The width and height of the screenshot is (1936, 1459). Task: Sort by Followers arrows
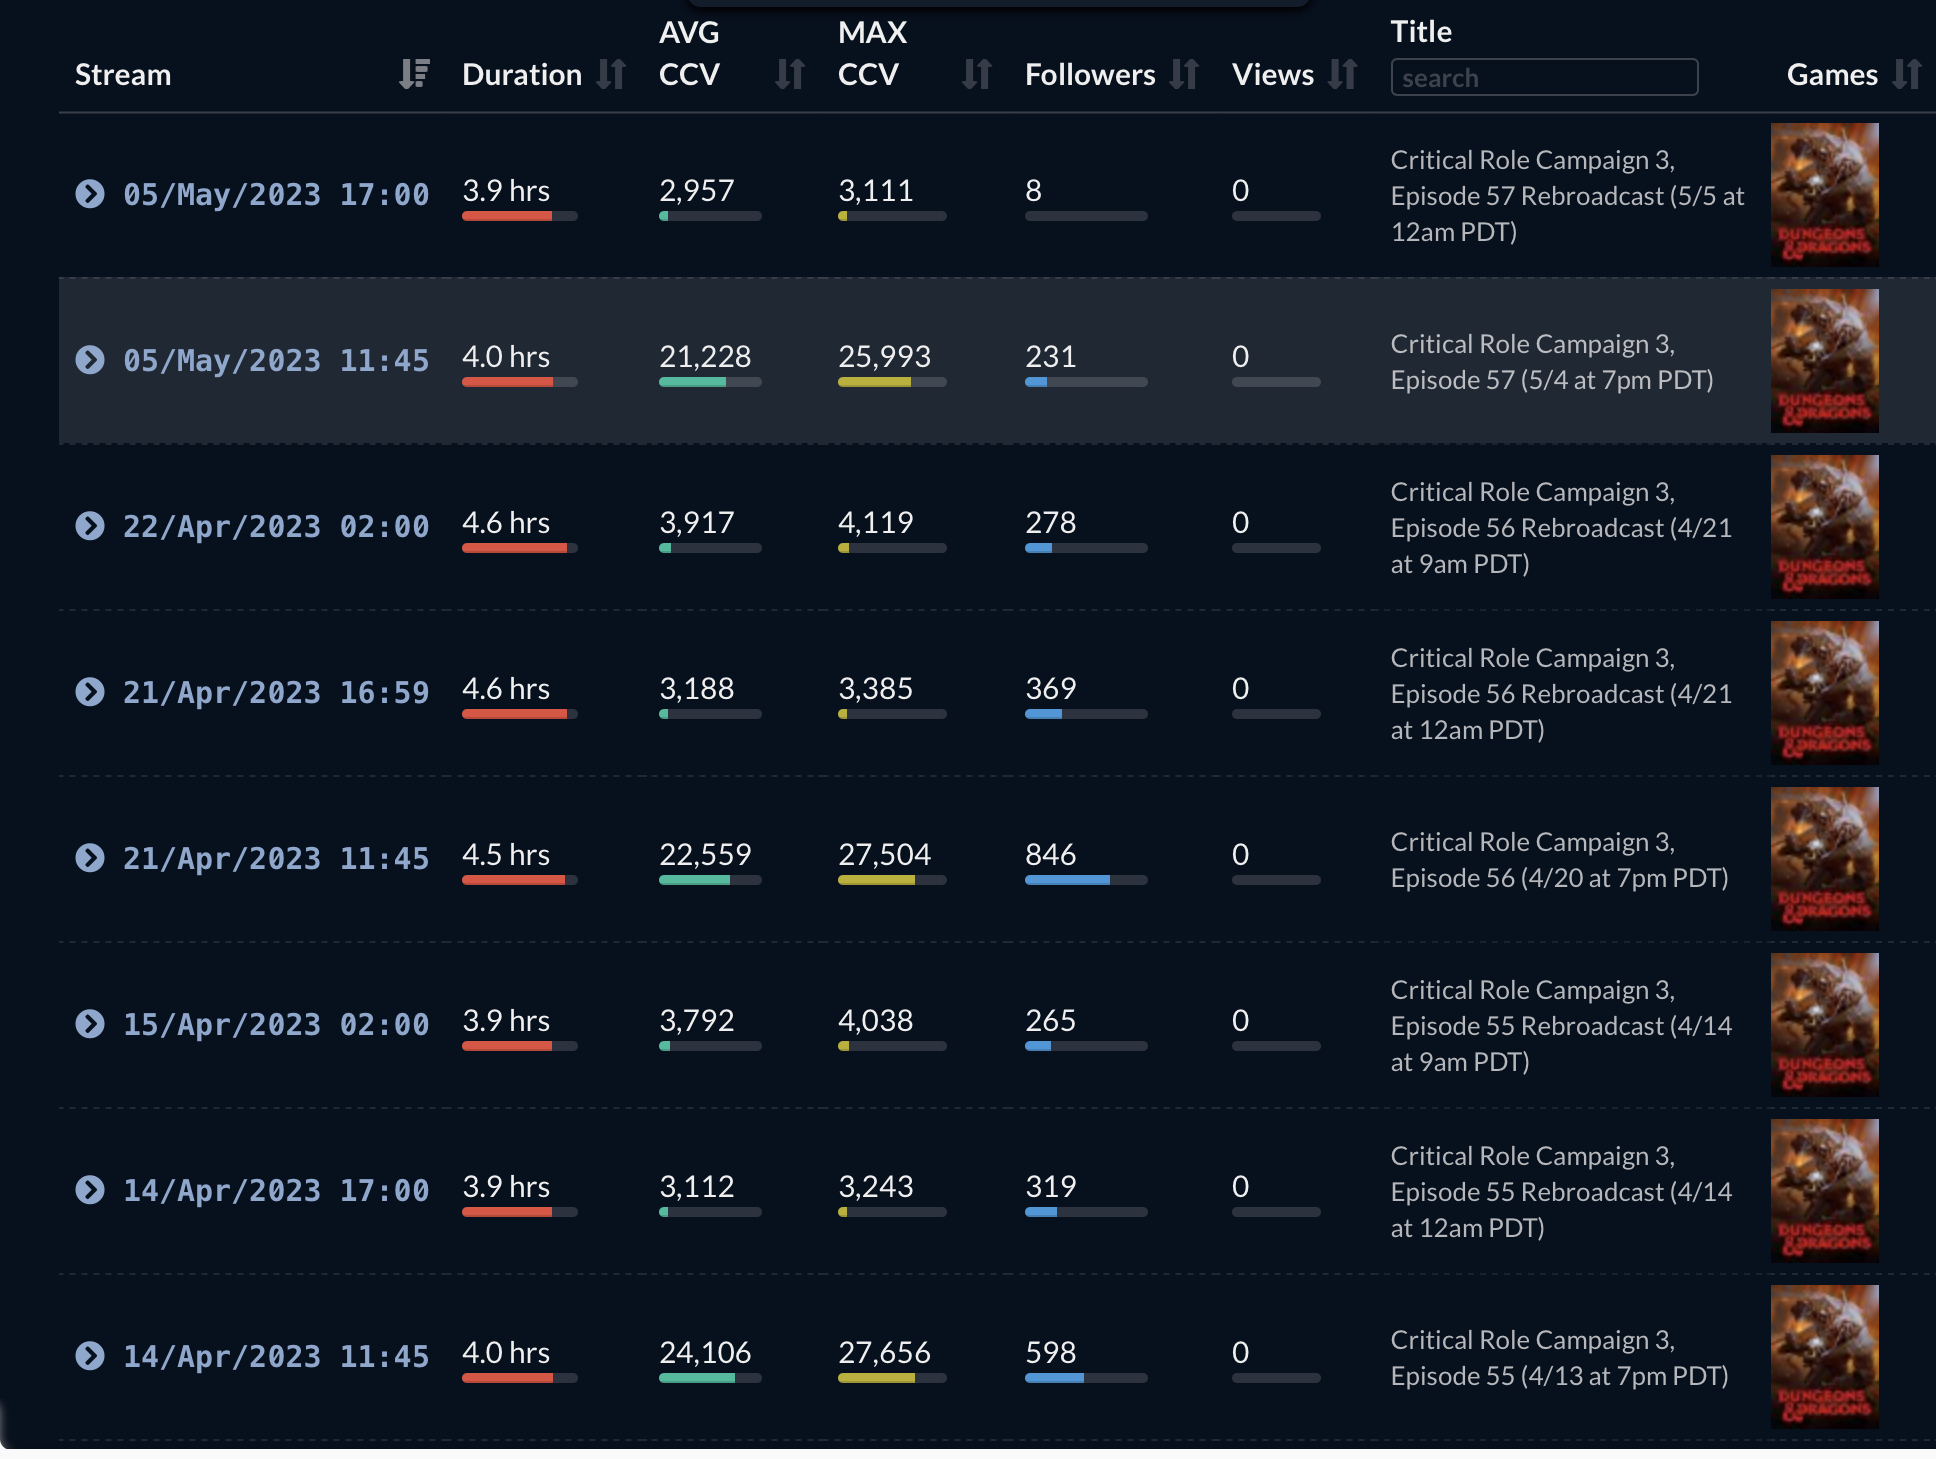[1184, 74]
